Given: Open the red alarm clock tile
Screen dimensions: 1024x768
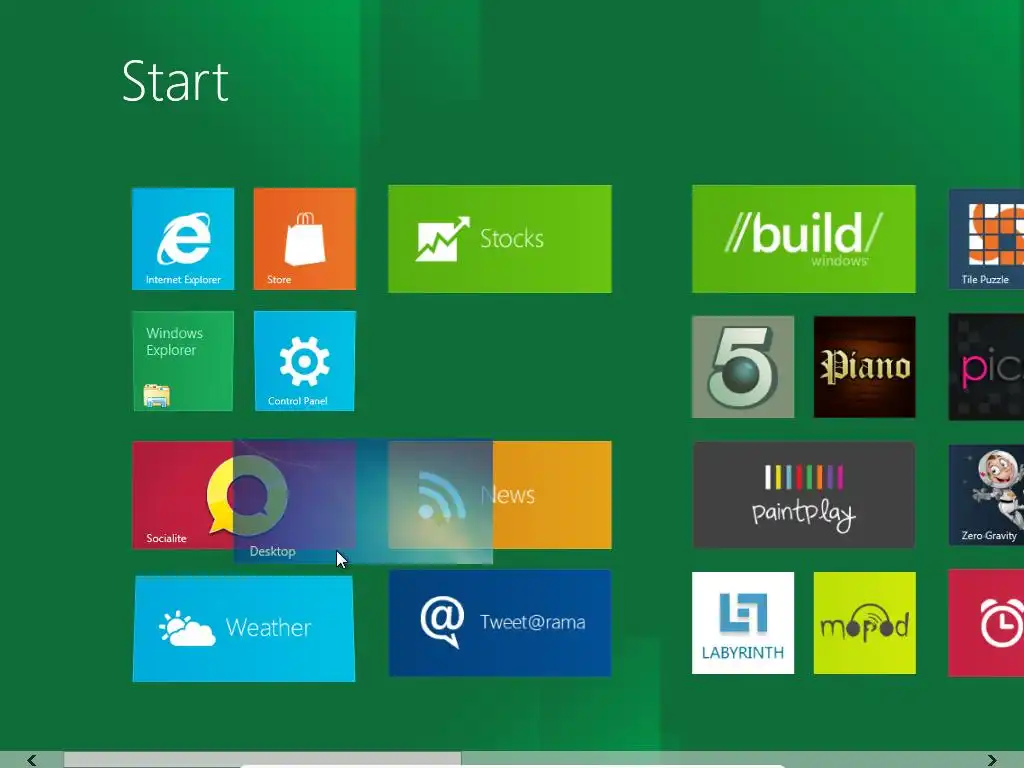Looking at the screenshot, I should (986, 623).
